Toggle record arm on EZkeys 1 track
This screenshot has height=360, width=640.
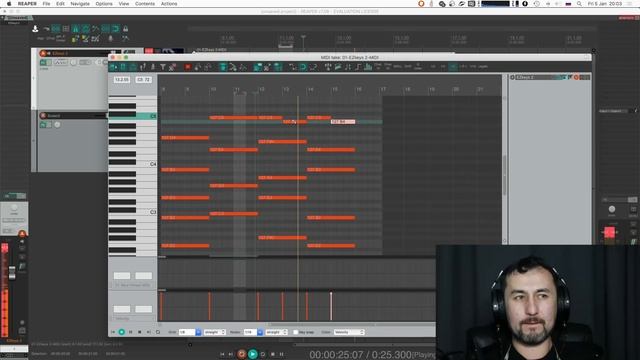[43, 53]
